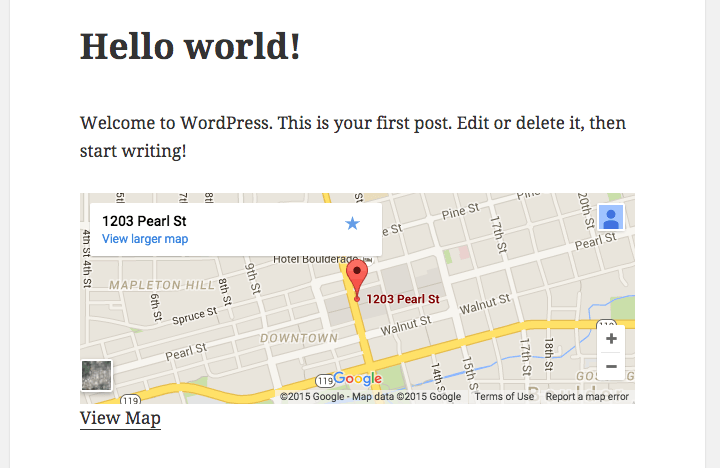Click the blue star save icon

tap(352, 224)
